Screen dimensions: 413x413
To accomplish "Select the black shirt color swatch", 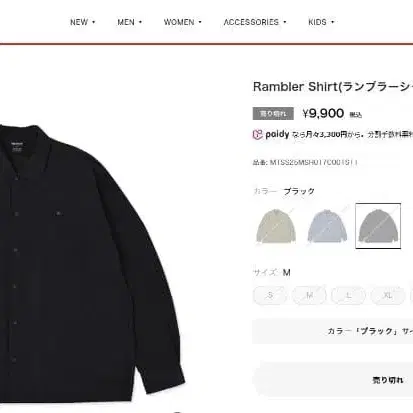I will (378, 226).
